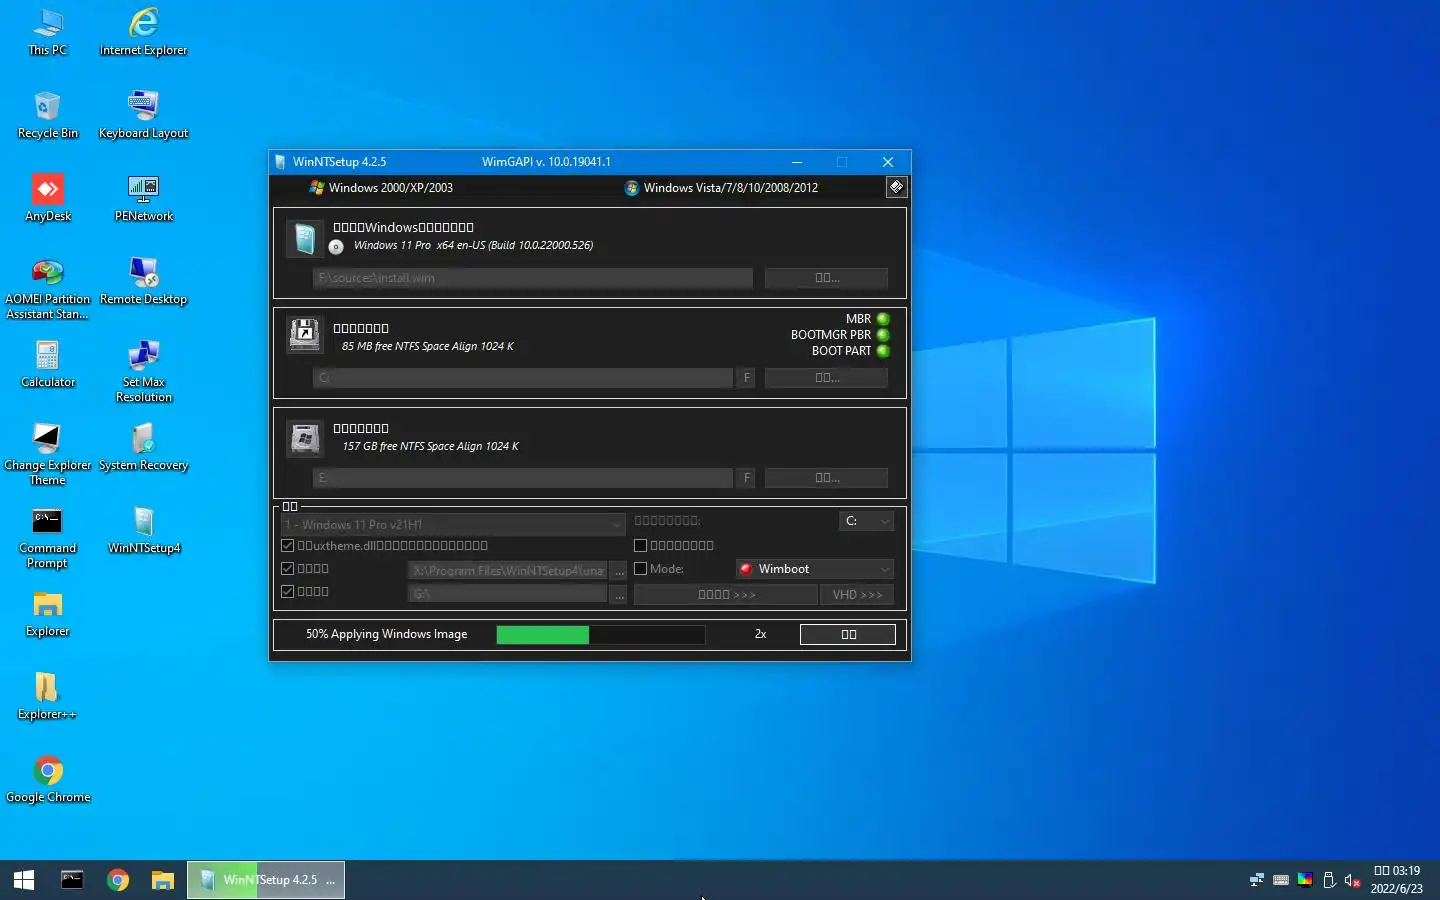Open Keyboard Layout desktop shortcut

point(143,116)
